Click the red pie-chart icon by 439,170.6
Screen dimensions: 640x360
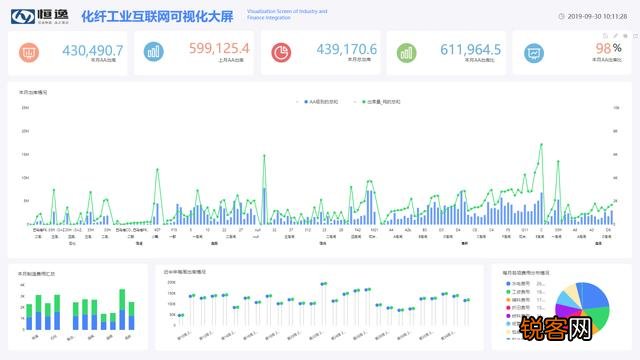click(281, 52)
